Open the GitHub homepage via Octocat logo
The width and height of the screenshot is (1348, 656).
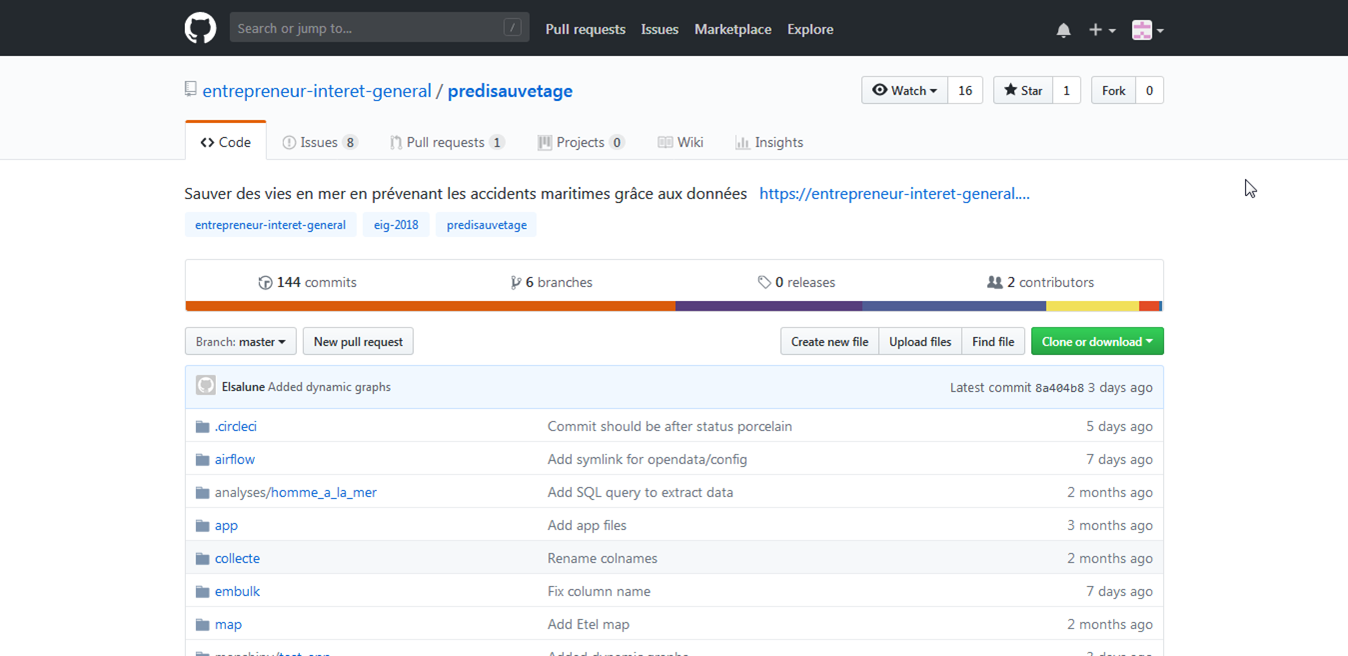[x=200, y=28]
